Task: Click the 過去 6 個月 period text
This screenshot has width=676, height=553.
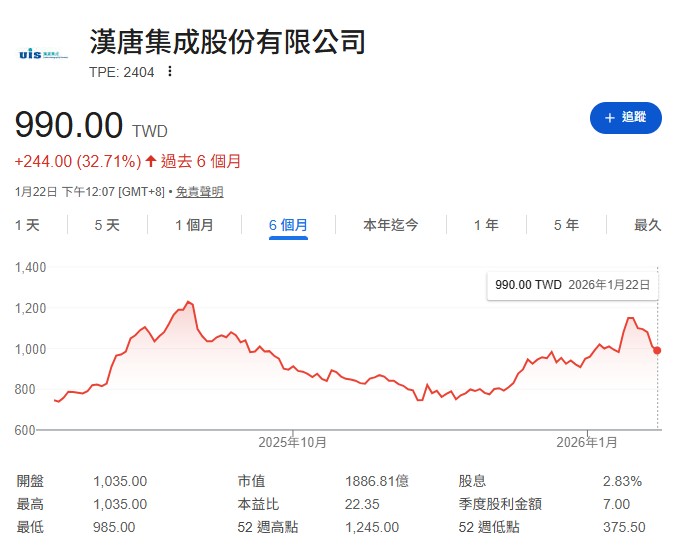Action: click(x=201, y=162)
